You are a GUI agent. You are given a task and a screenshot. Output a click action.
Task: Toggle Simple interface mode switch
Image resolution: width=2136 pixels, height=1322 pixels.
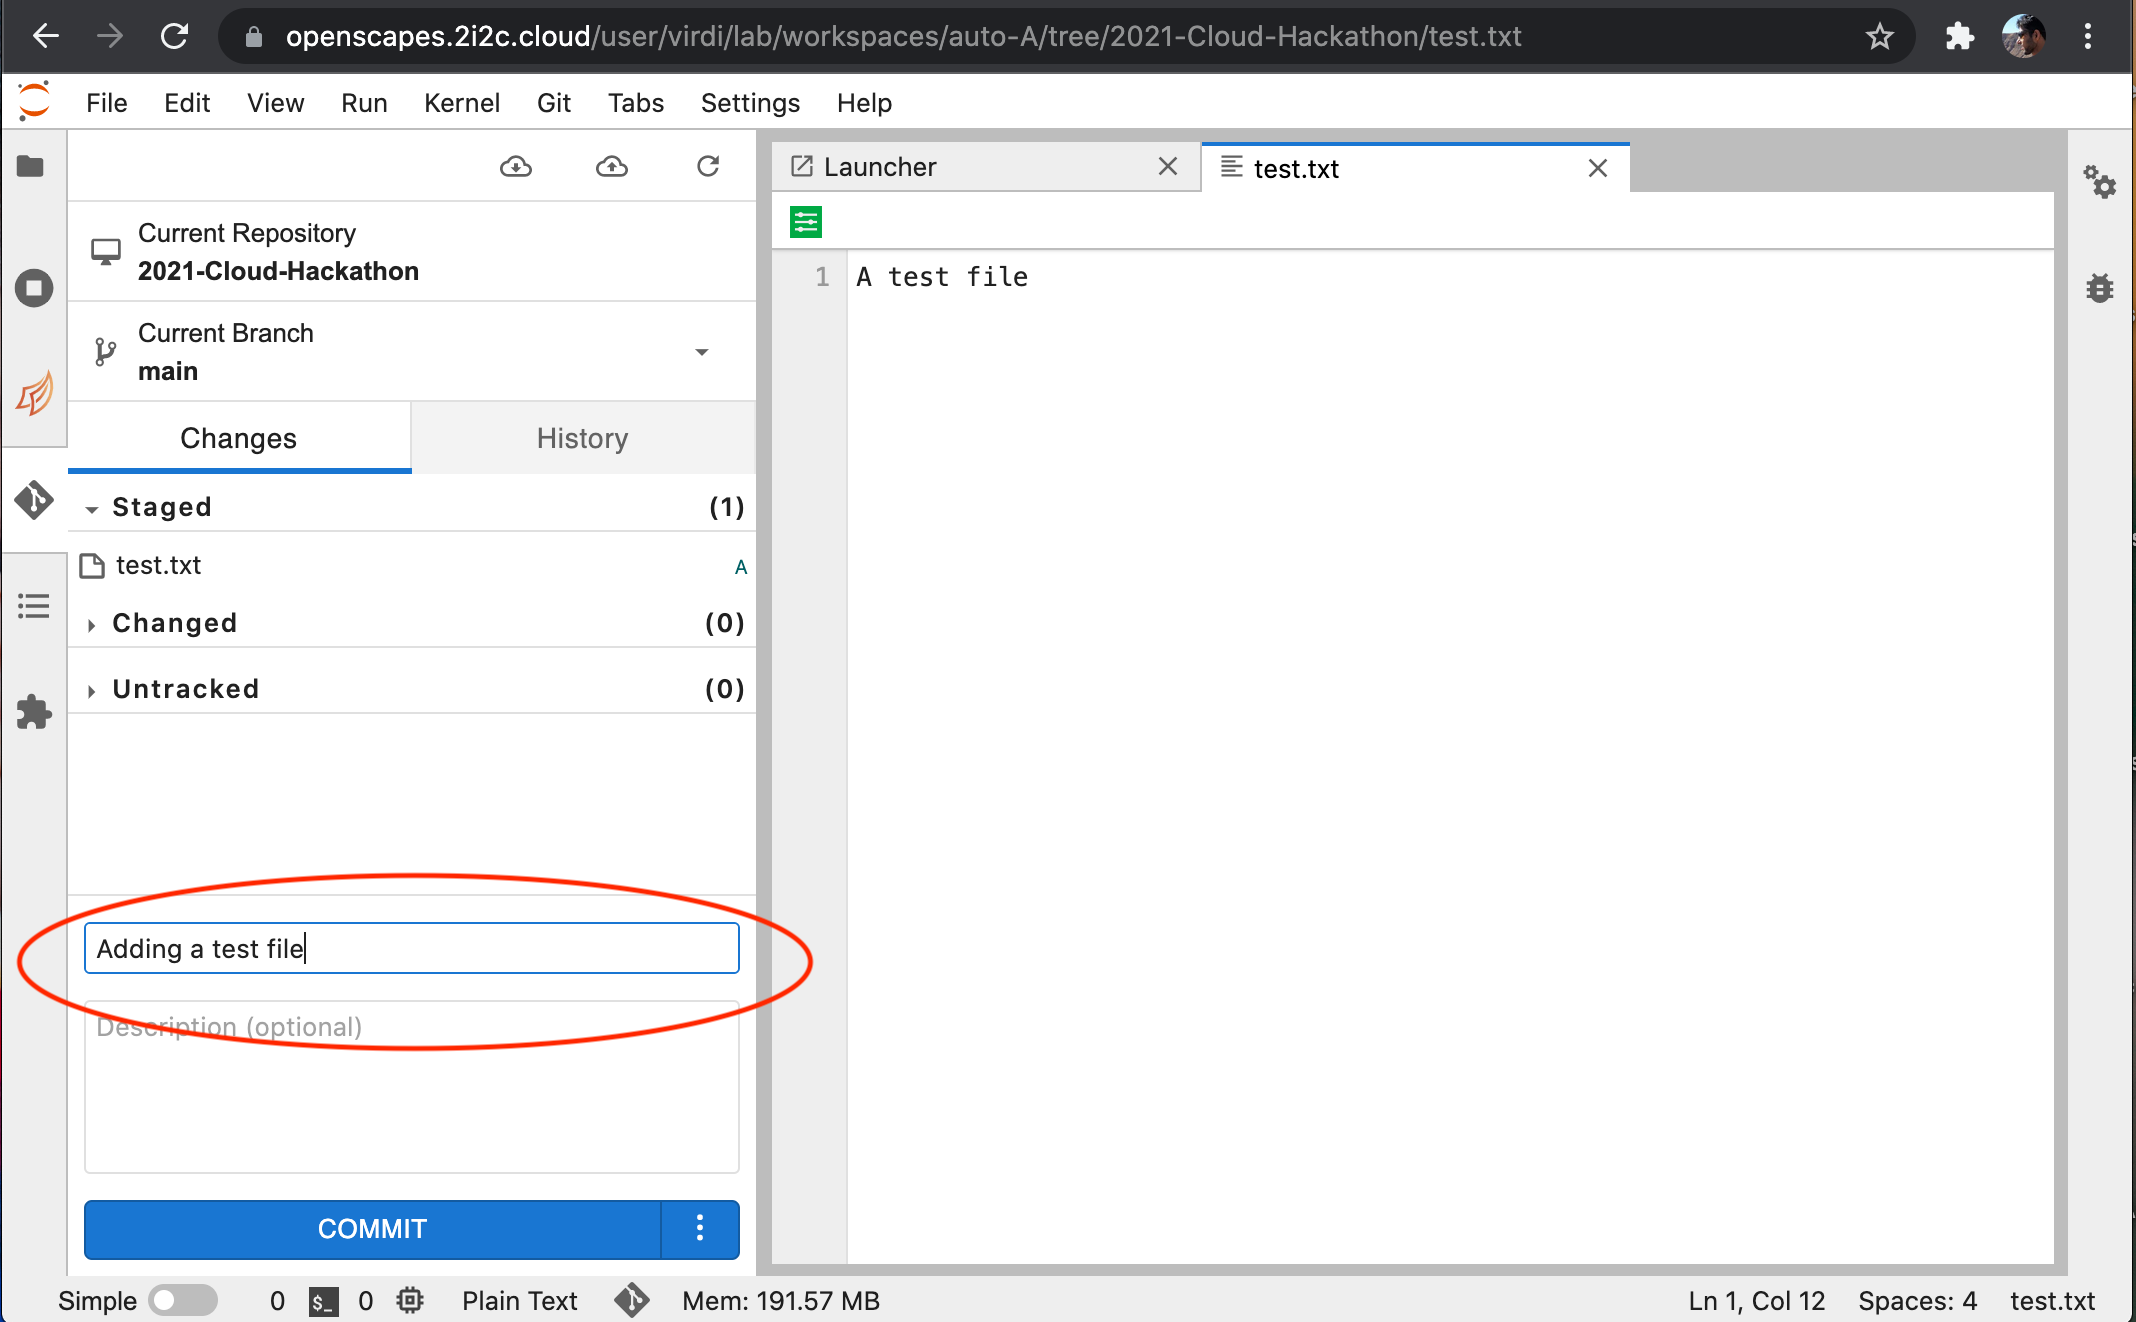pos(183,1300)
